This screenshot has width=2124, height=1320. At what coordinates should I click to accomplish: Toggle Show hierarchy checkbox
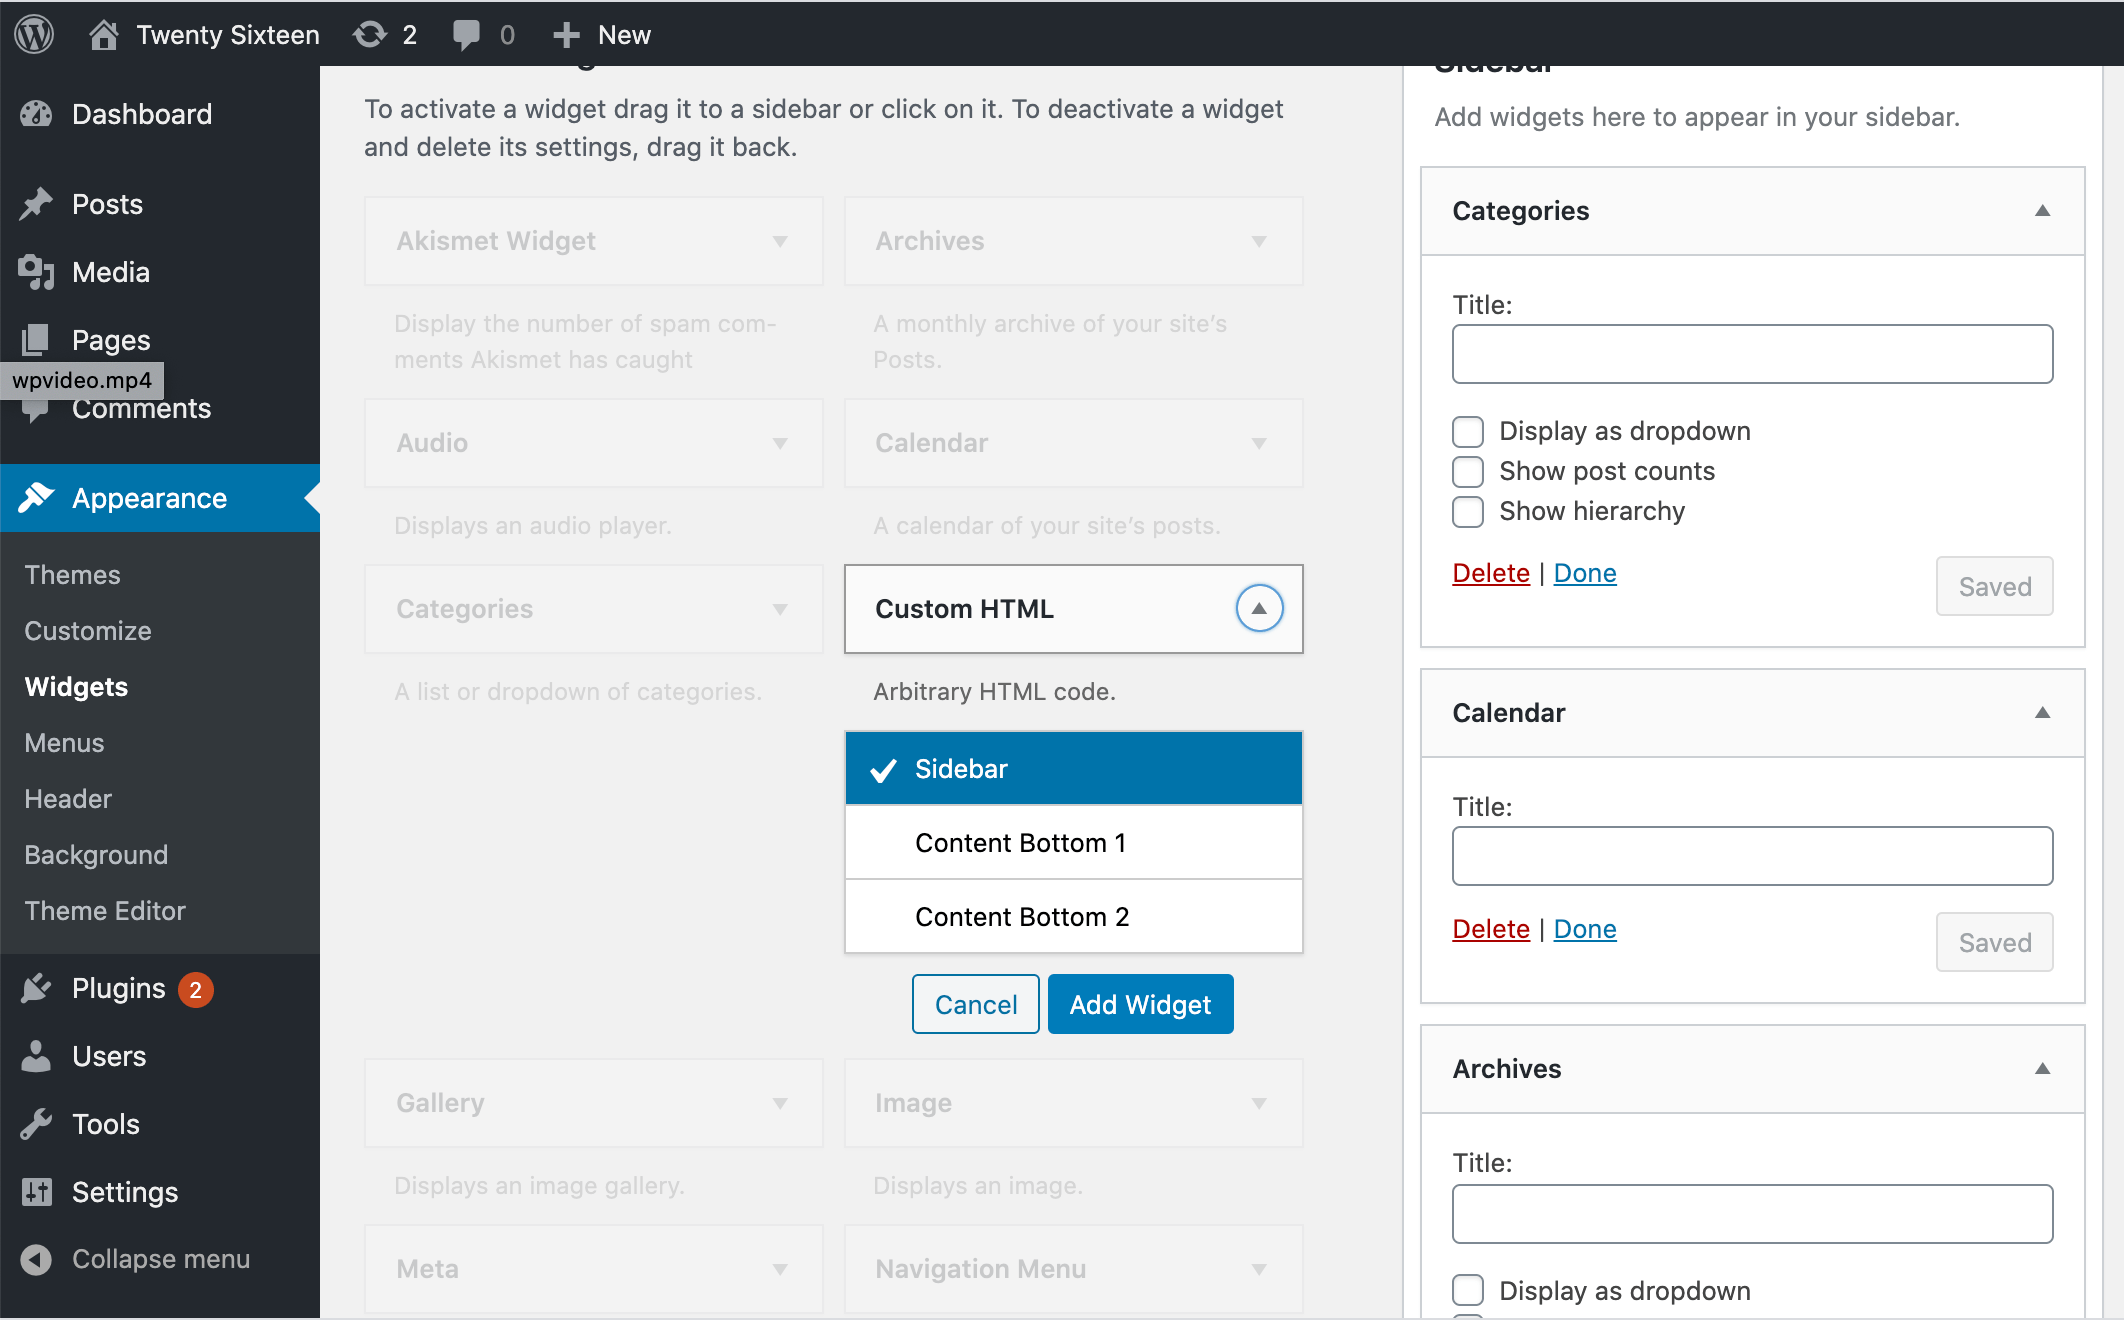pyautogui.click(x=1467, y=511)
